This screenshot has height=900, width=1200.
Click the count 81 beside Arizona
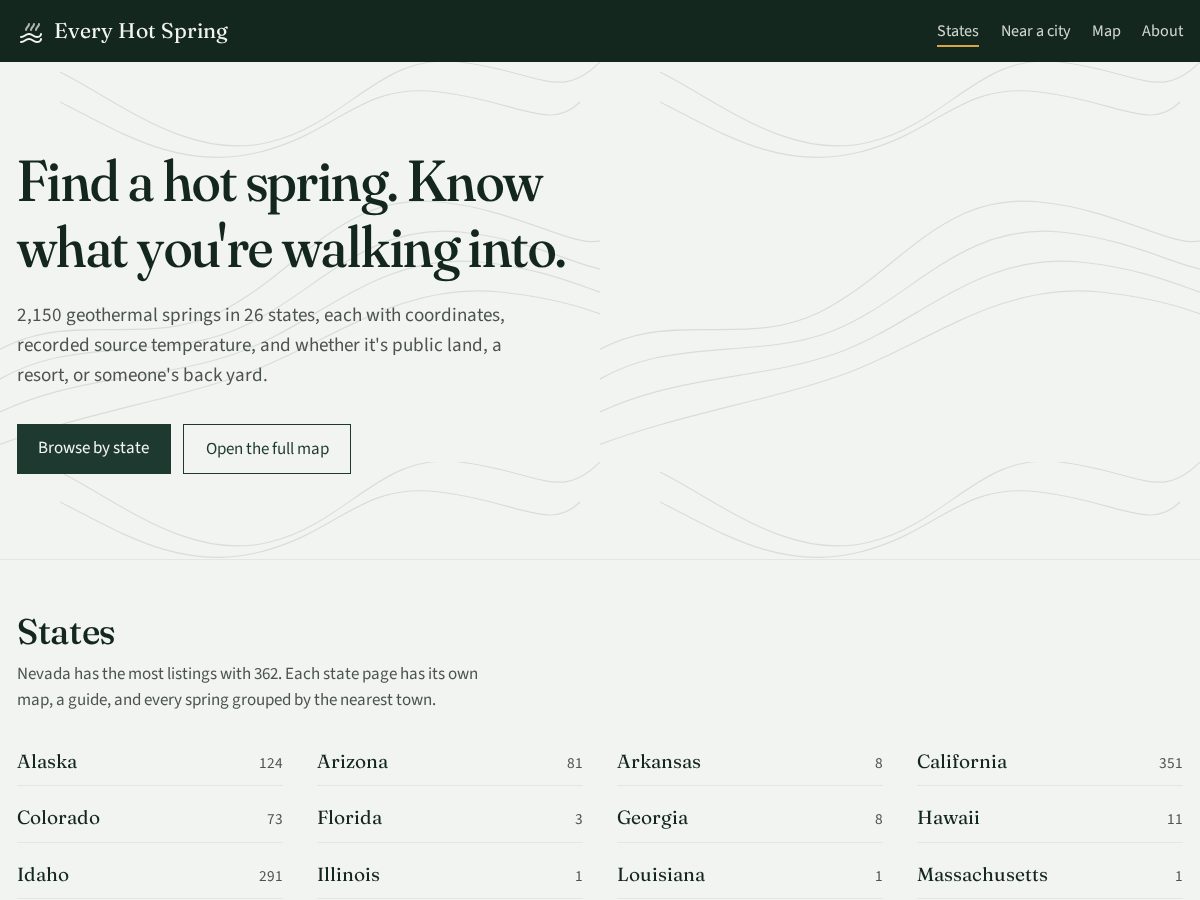(575, 763)
